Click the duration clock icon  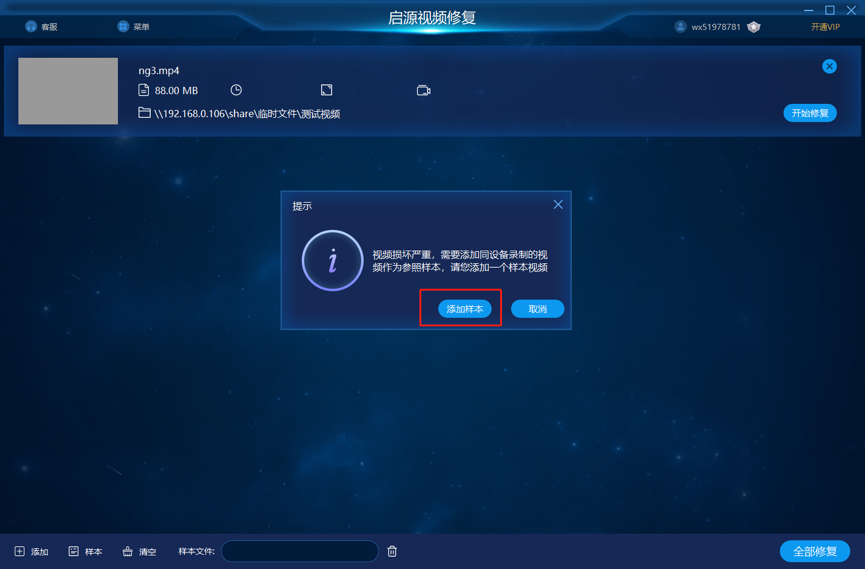click(236, 90)
